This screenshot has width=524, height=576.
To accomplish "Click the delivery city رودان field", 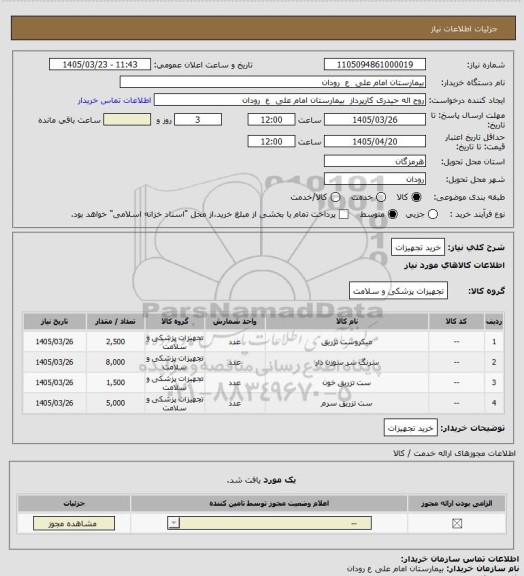I will tap(375, 179).
